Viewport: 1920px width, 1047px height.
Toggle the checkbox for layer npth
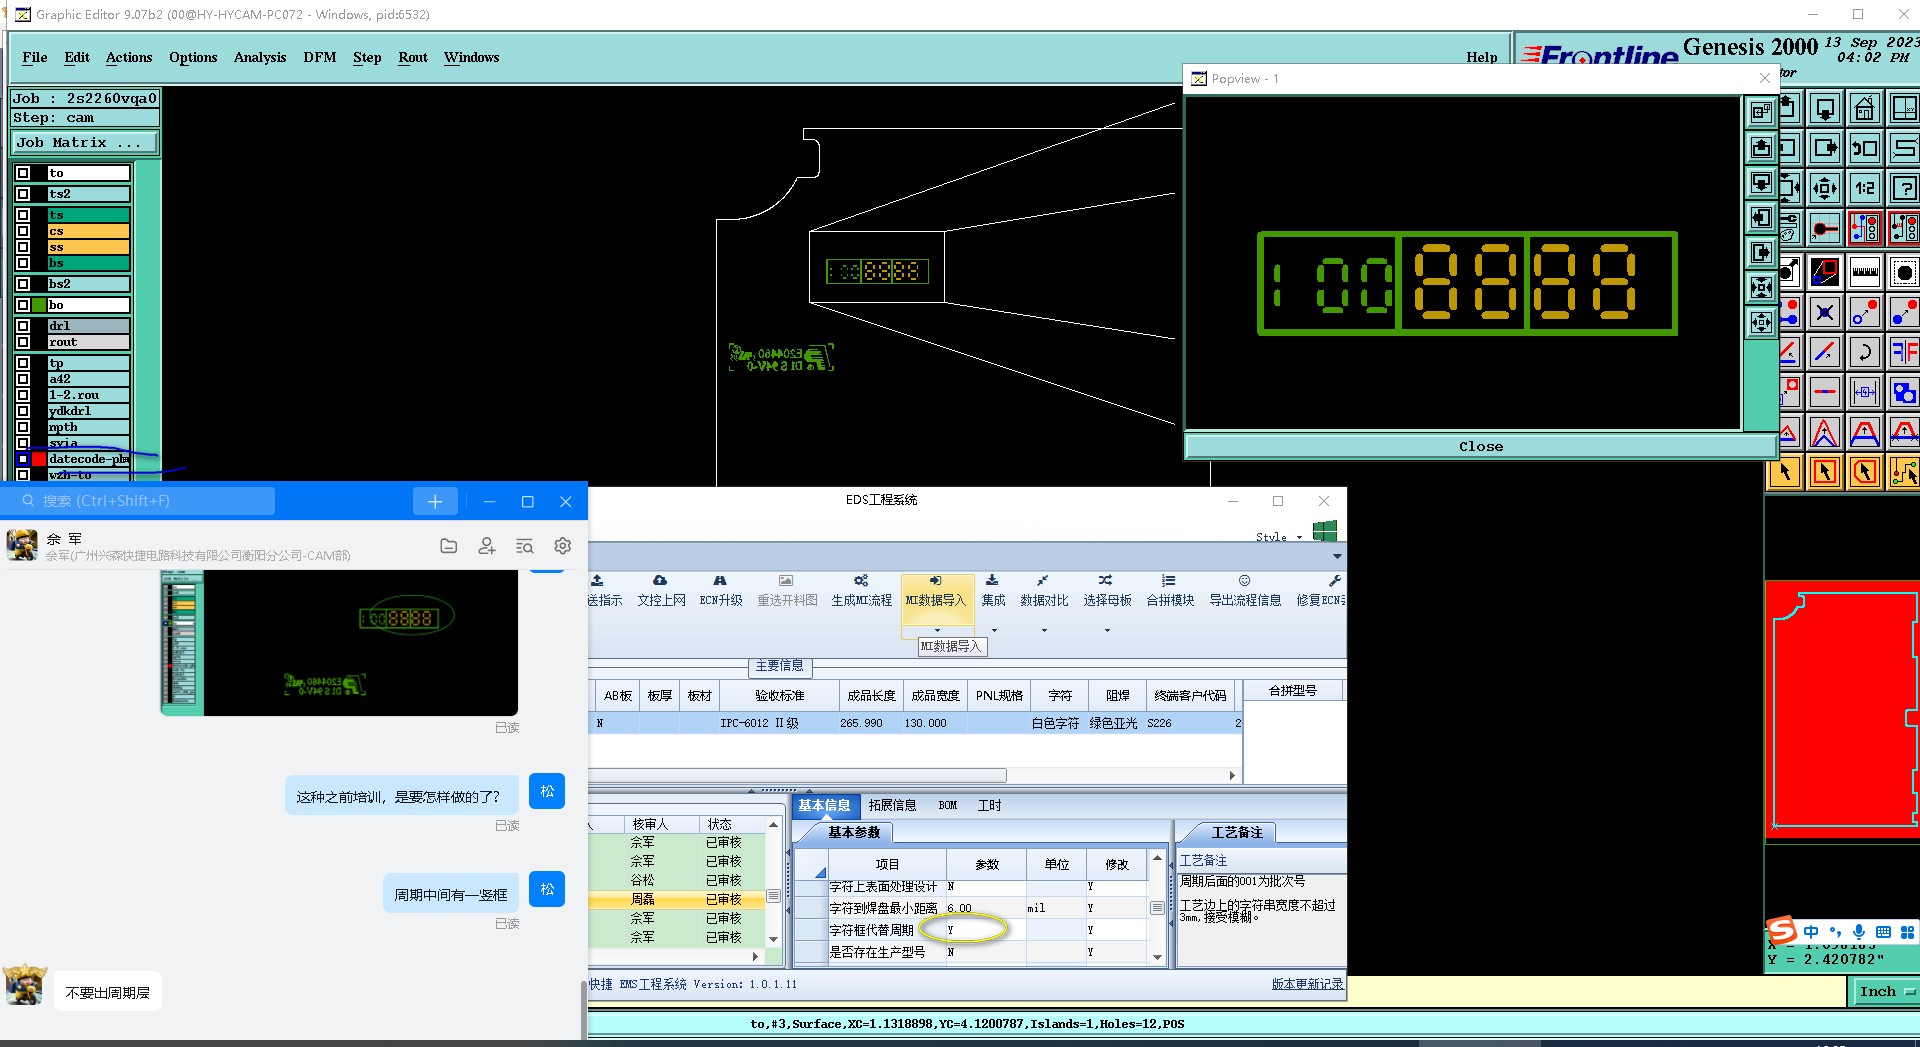click(23, 427)
